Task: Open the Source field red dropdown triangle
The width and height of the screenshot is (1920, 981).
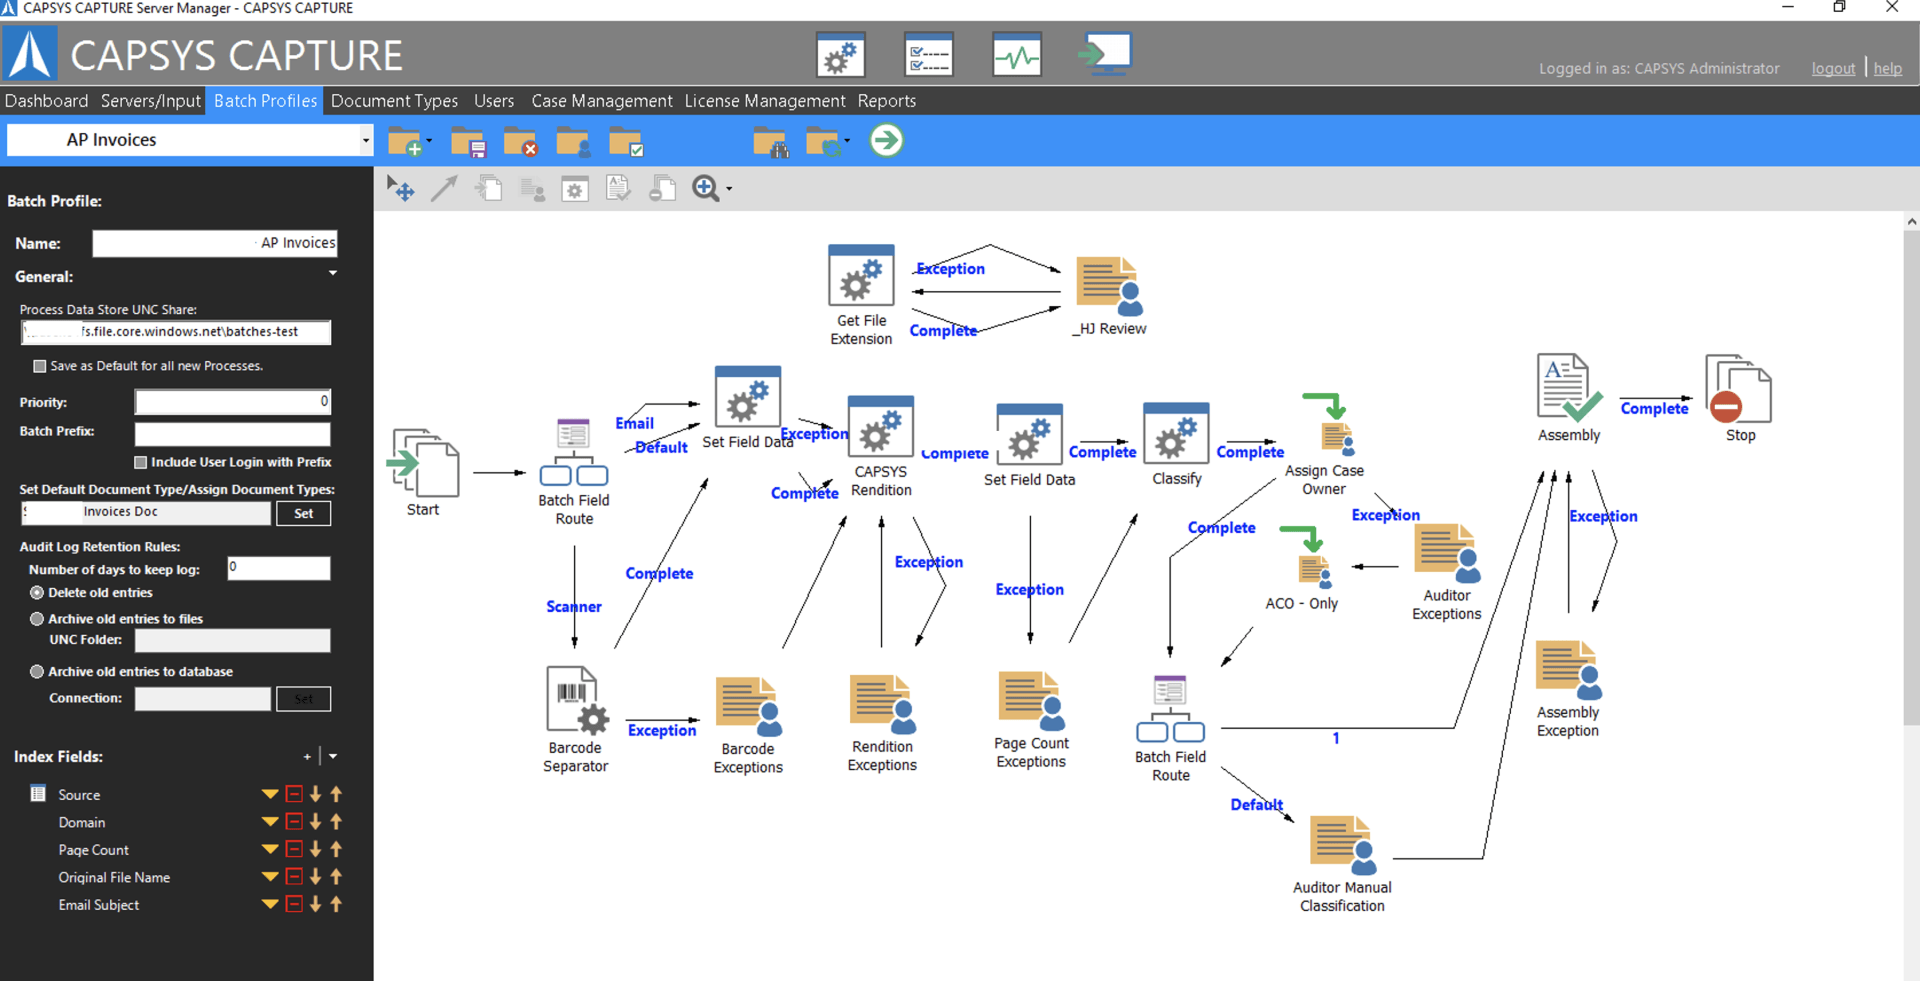Action: pyautogui.click(x=268, y=793)
